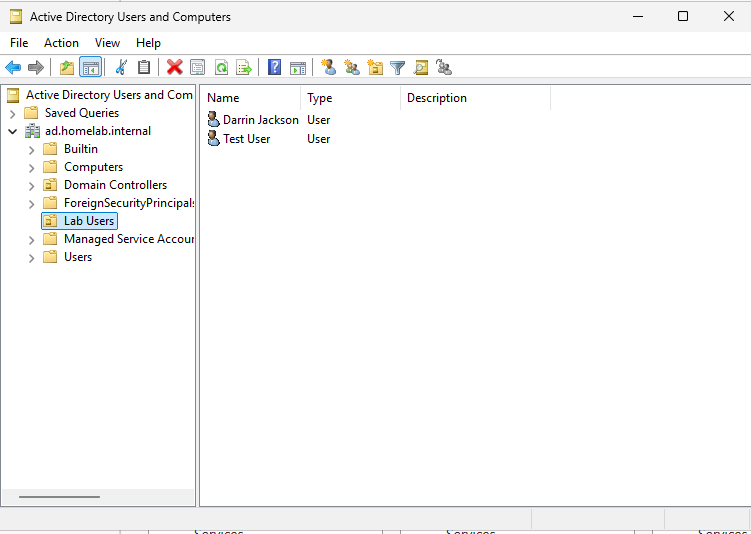751x534 pixels.
Task: Go forward with the gray Forward arrow
Action: tap(36, 68)
